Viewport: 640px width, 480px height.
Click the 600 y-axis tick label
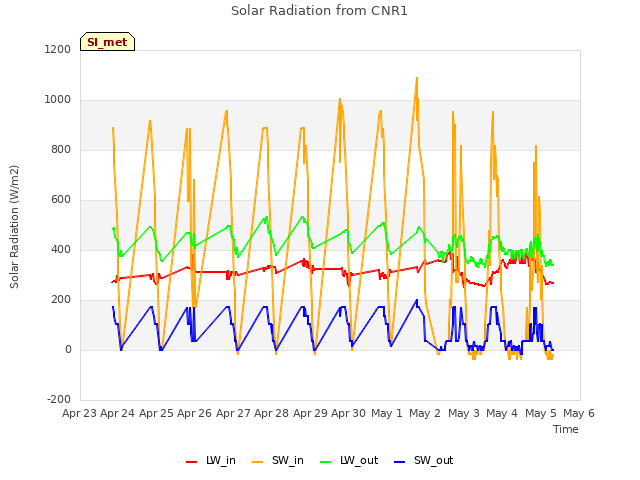click(x=61, y=200)
